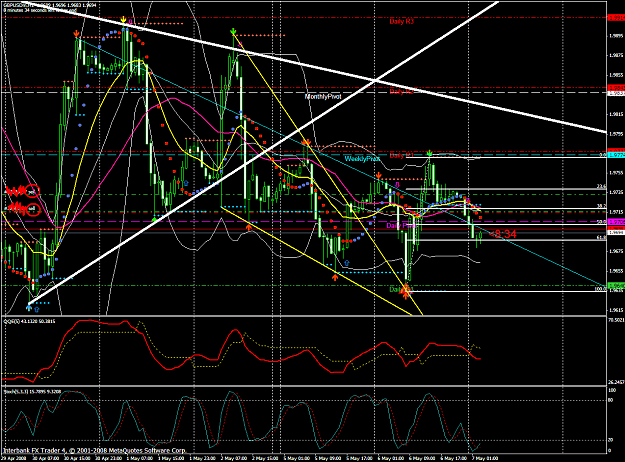Click the 30 Apr 07:00 time label
This screenshot has height=462, width=625.
pyautogui.click(x=47, y=458)
